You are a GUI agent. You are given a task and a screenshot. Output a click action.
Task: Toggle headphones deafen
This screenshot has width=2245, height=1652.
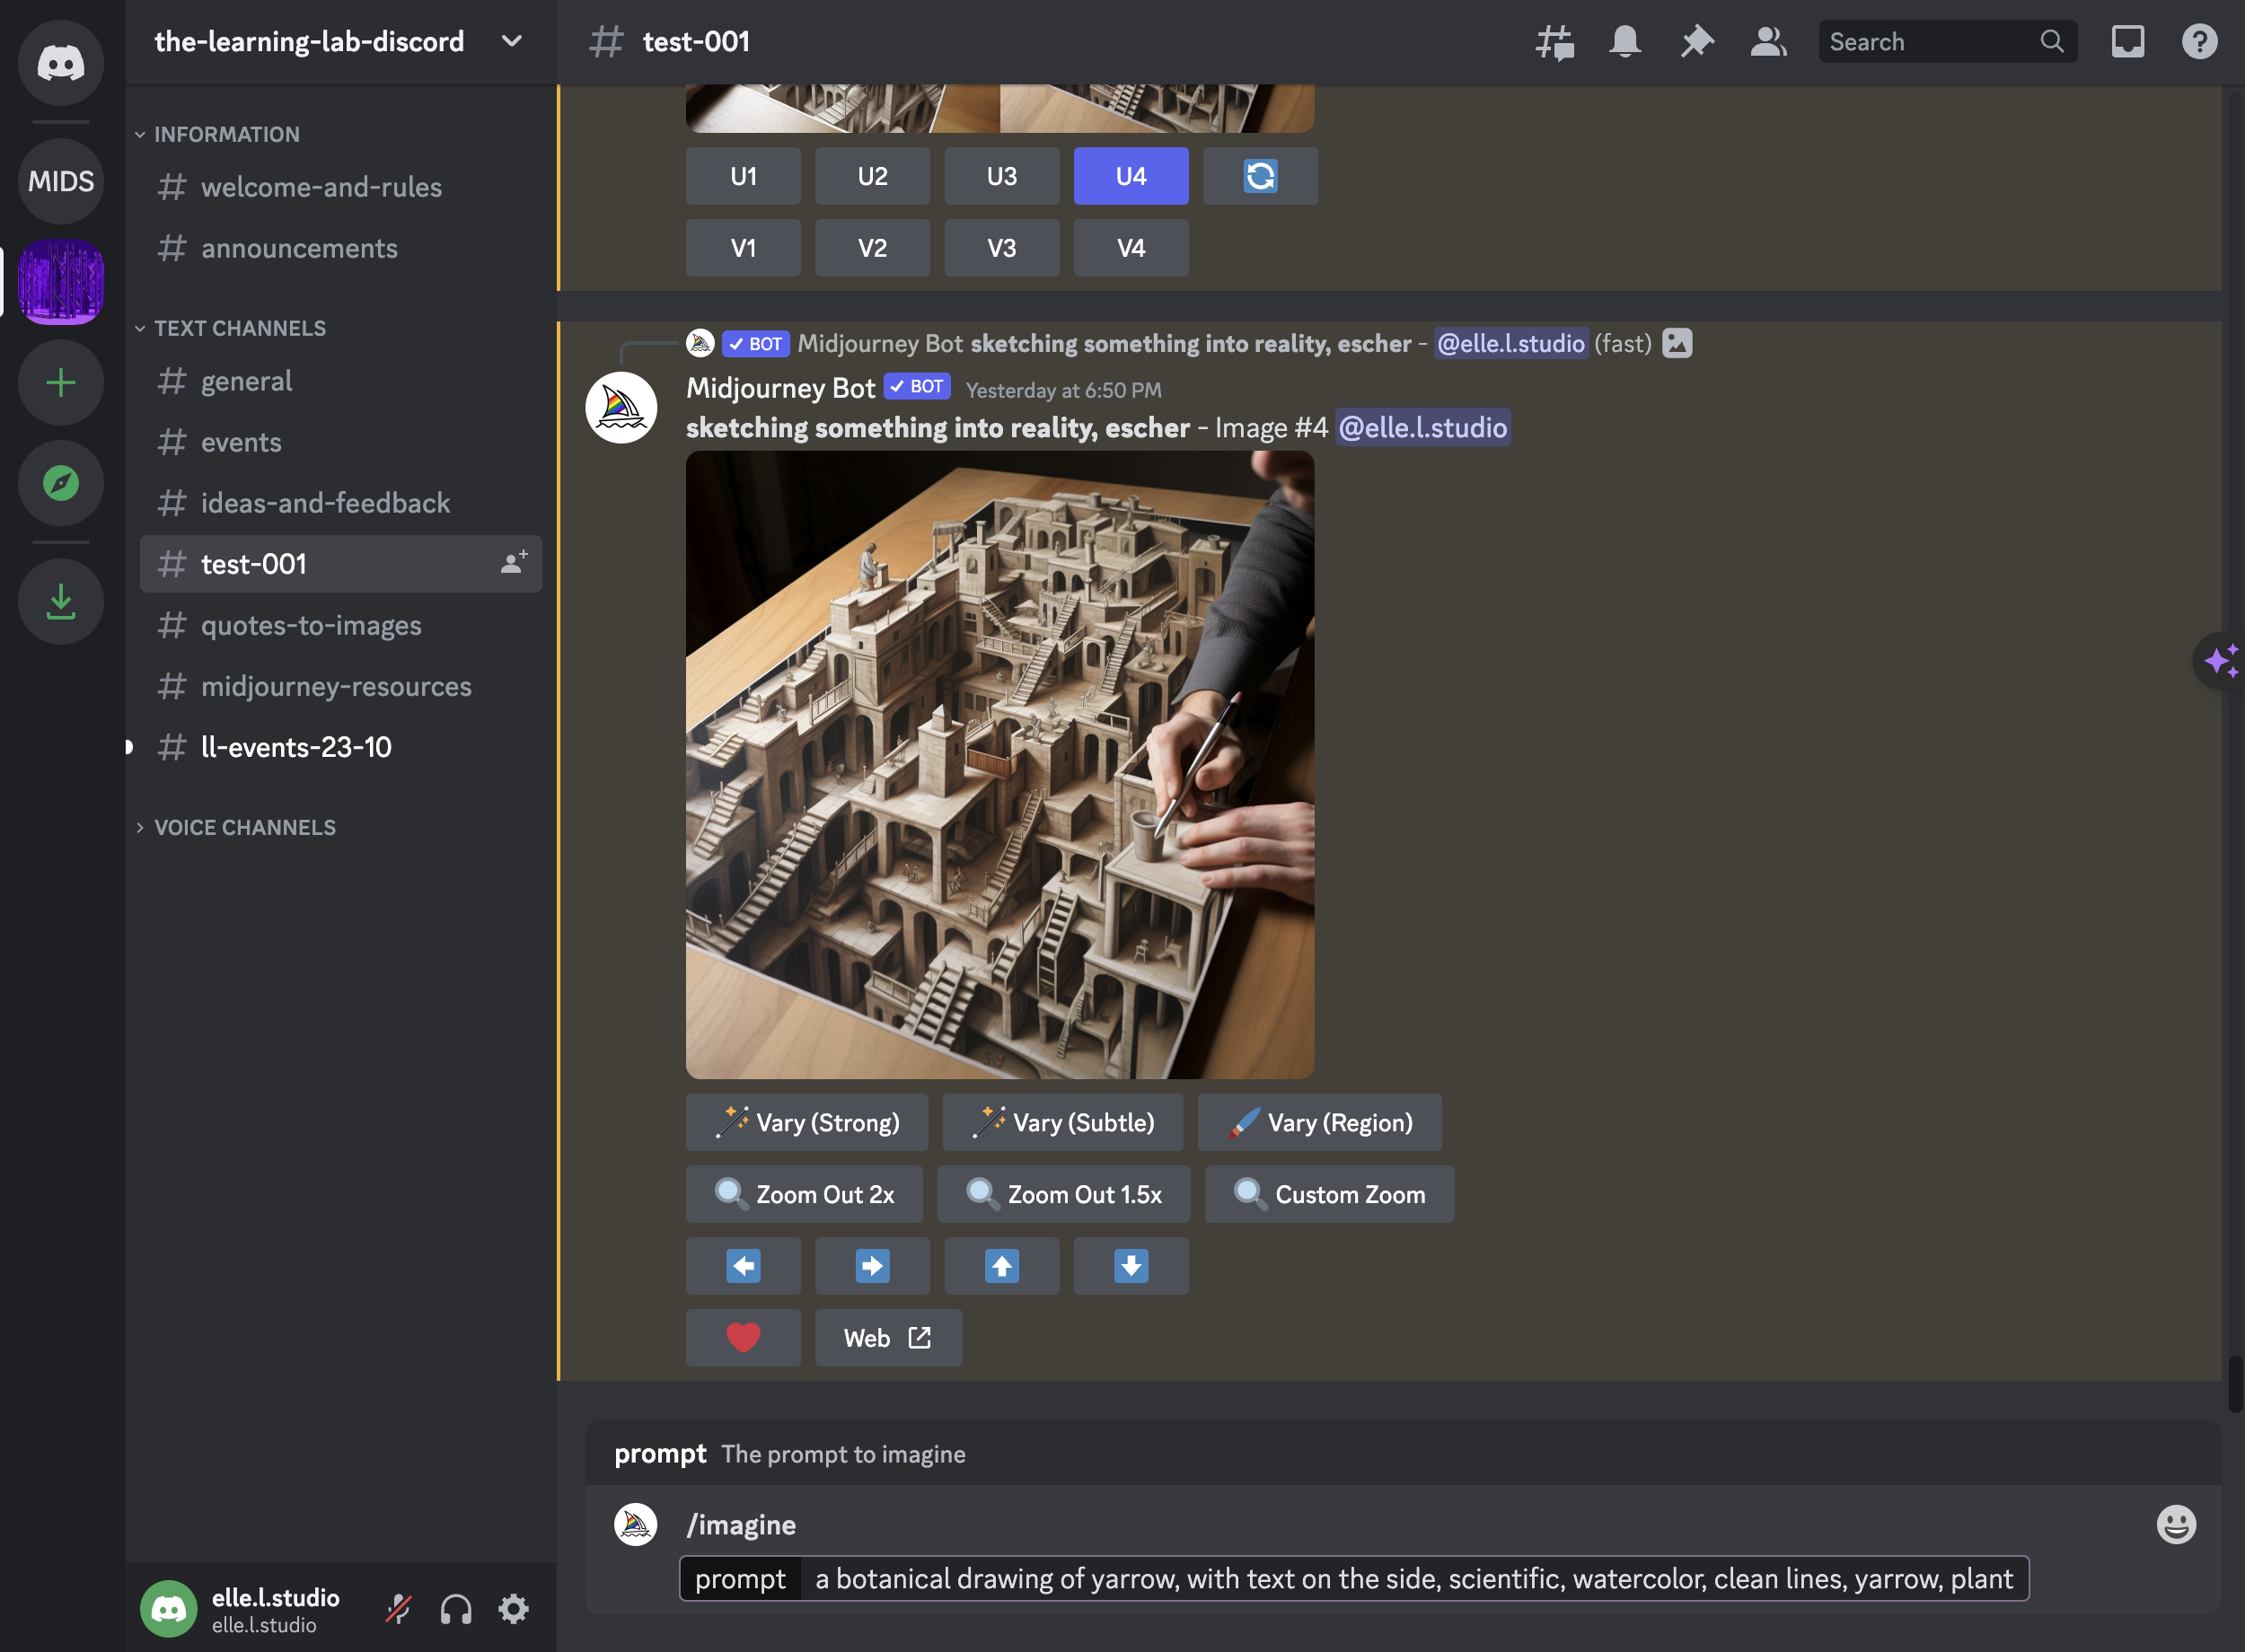coord(456,1609)
